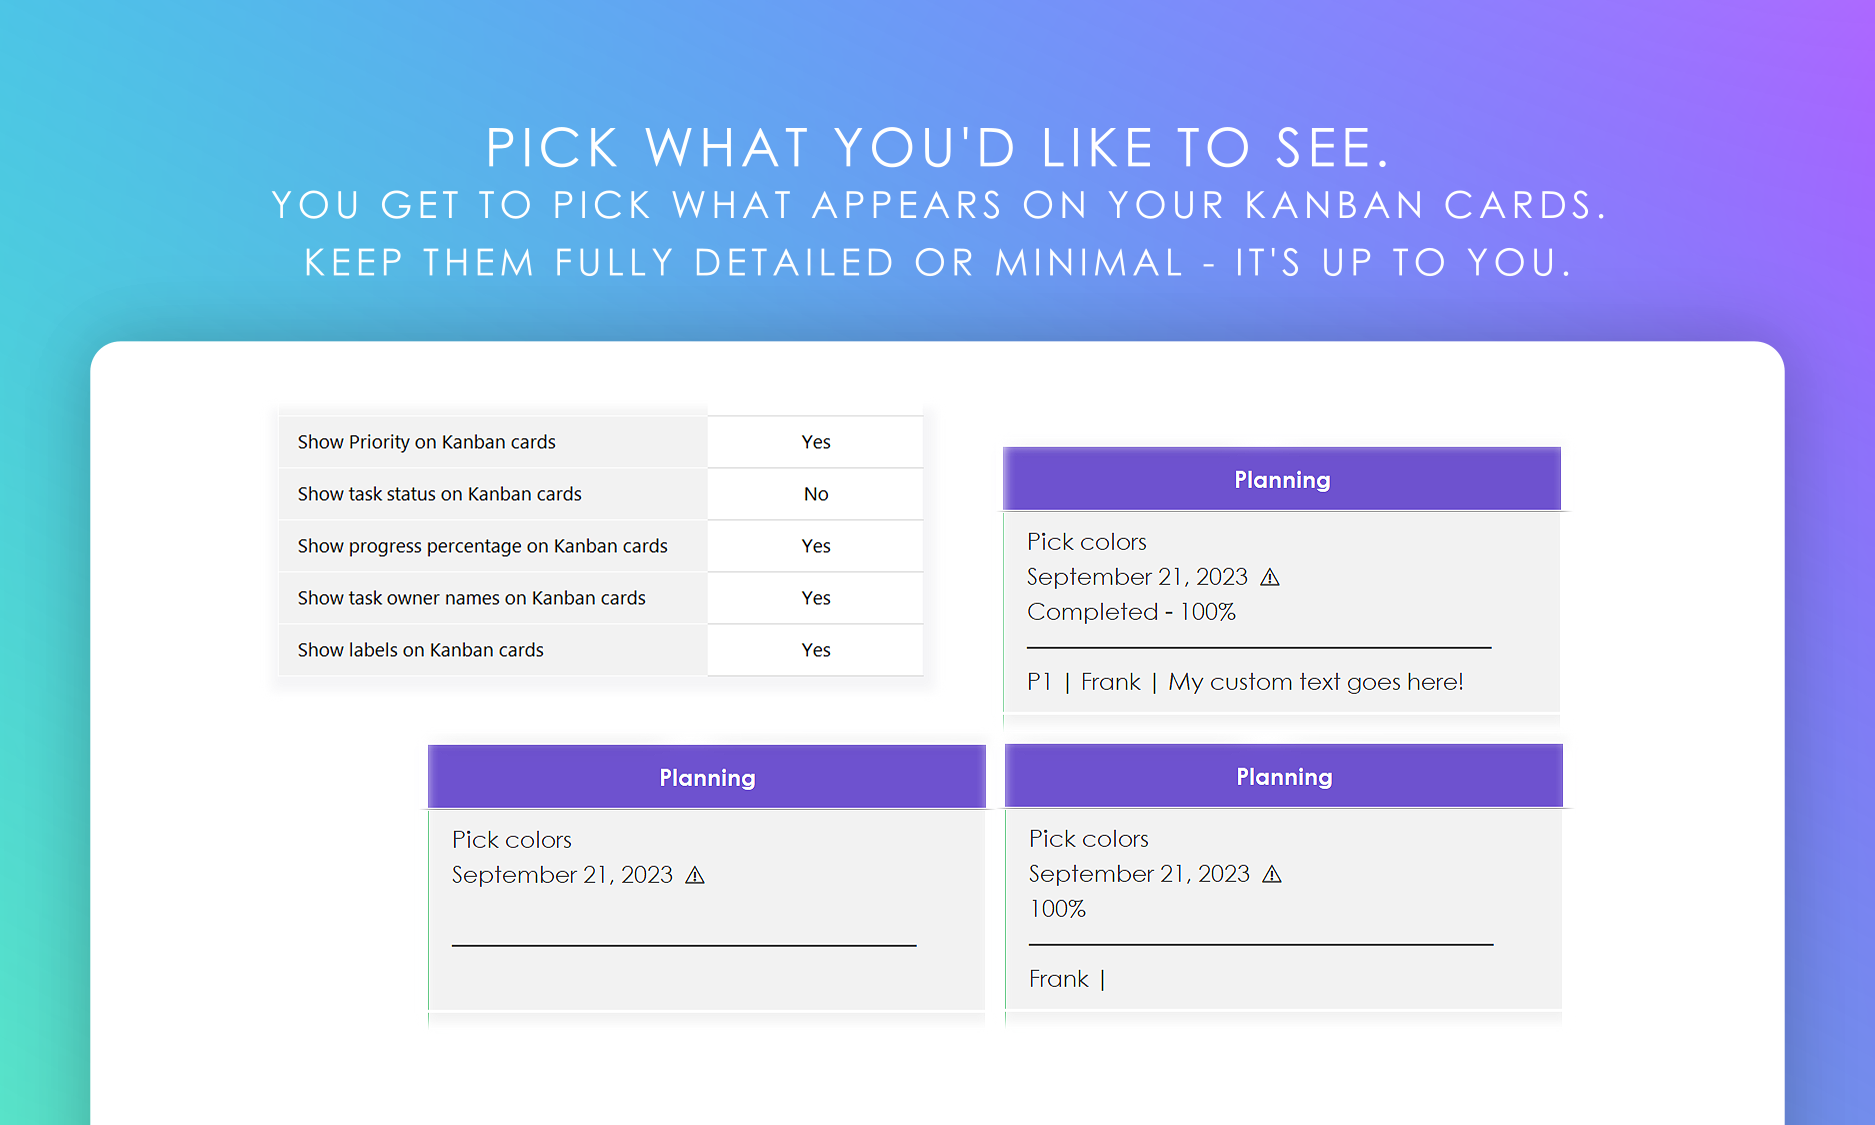Viewport: 1875px width, 1125px height.
Task: Change Show task status value from No
Action: [815, 494]
